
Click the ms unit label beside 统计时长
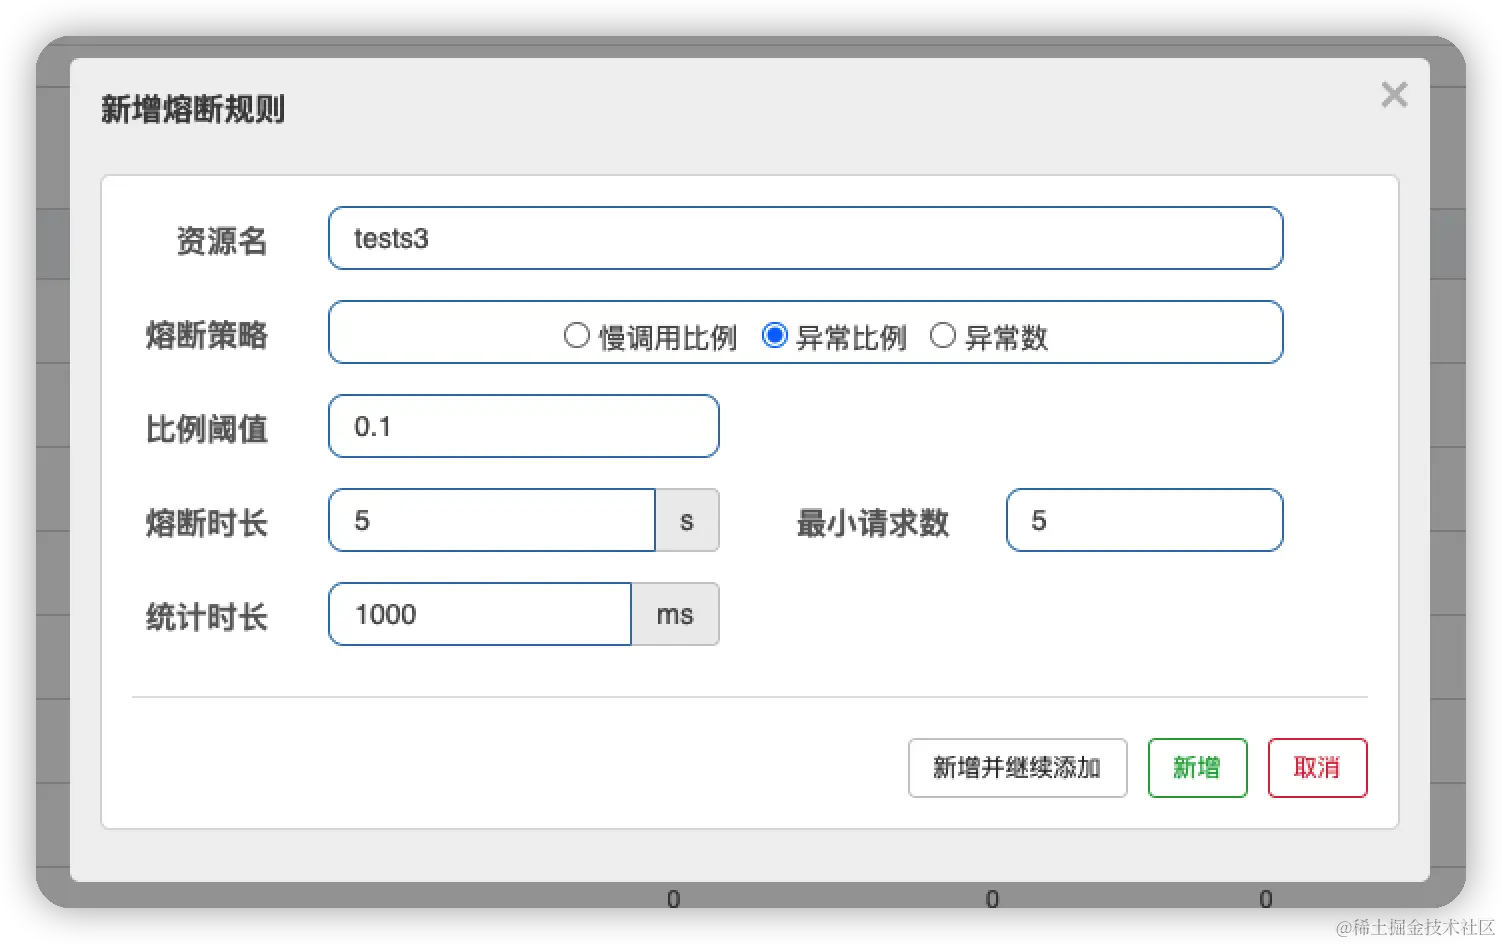674,614
